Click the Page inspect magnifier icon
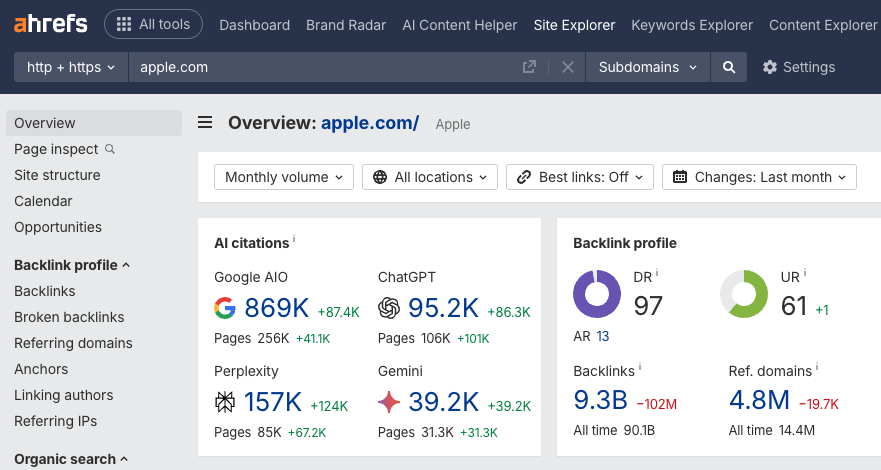The image size is (881, 470). coord(110,149)
